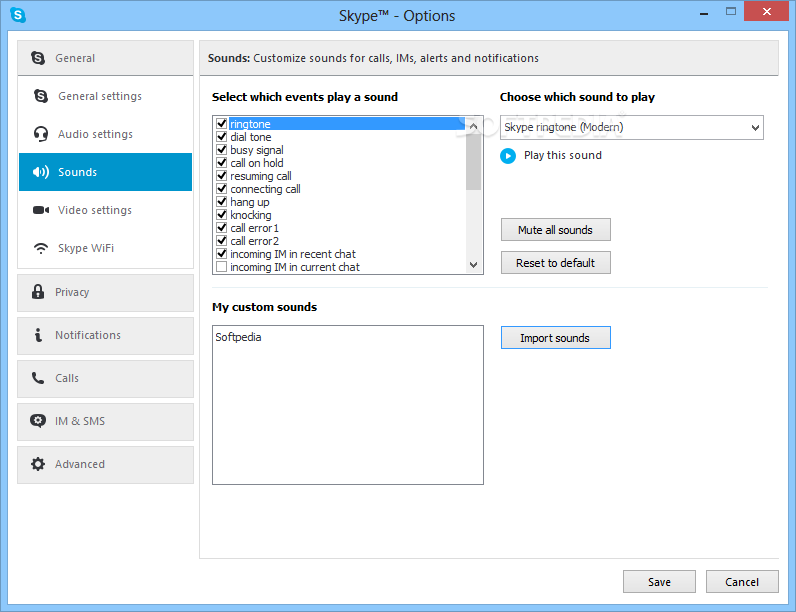
Task: Open the Skype ringtone (Modern) dropdown
Action: (632, 127)
